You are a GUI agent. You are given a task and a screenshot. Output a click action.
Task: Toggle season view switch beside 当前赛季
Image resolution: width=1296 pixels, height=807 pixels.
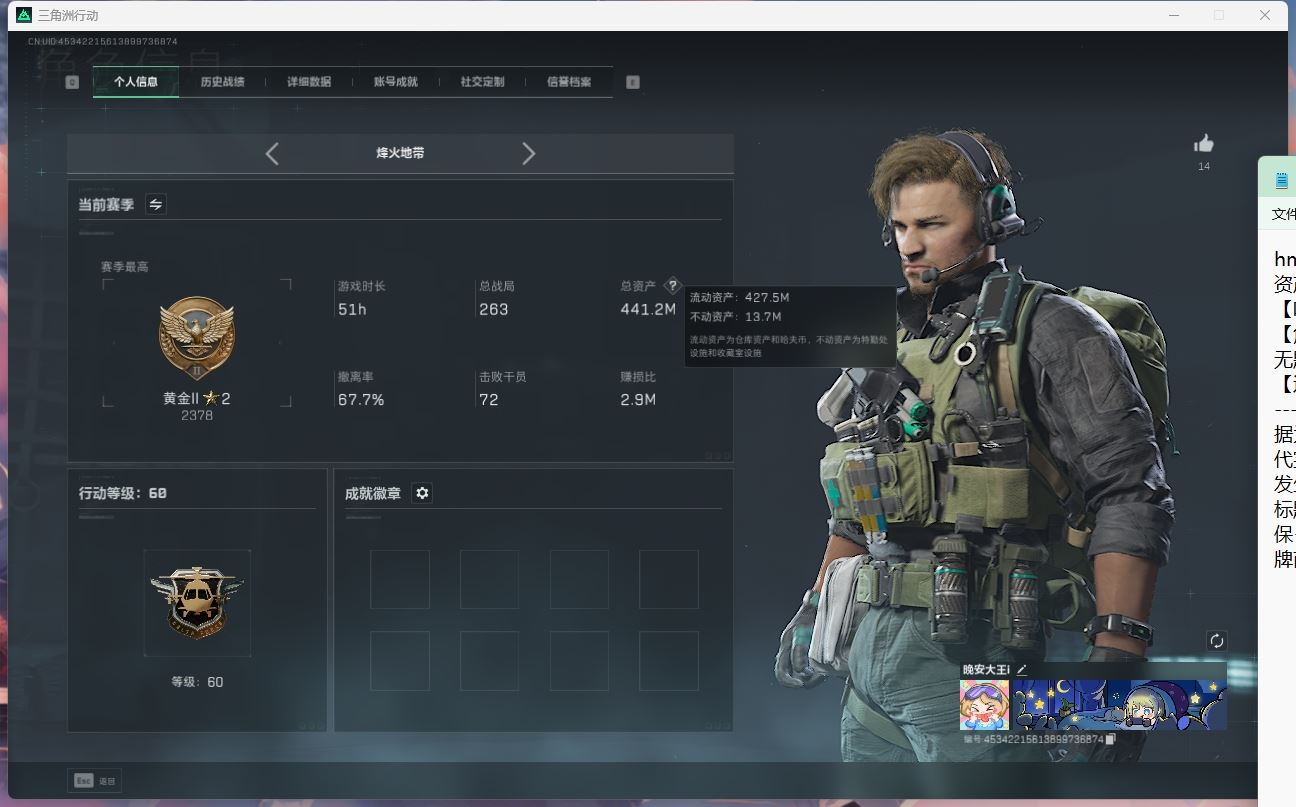coord(156,204)
